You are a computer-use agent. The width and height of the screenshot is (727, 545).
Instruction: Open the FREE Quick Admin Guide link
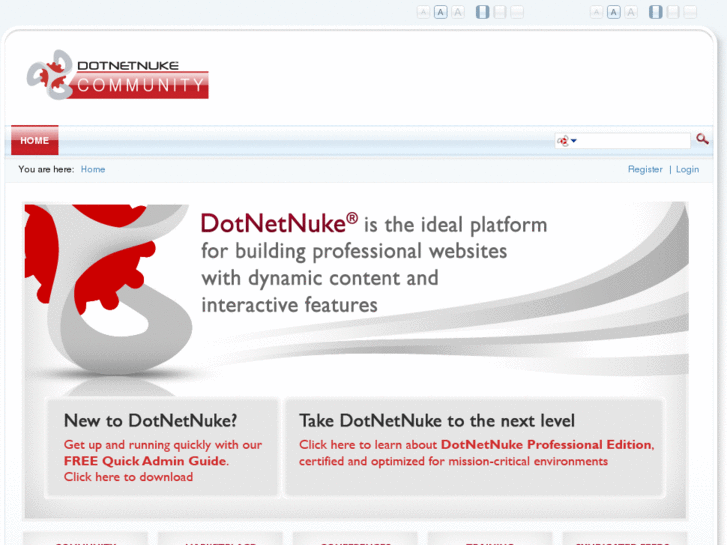coord(146,461)
